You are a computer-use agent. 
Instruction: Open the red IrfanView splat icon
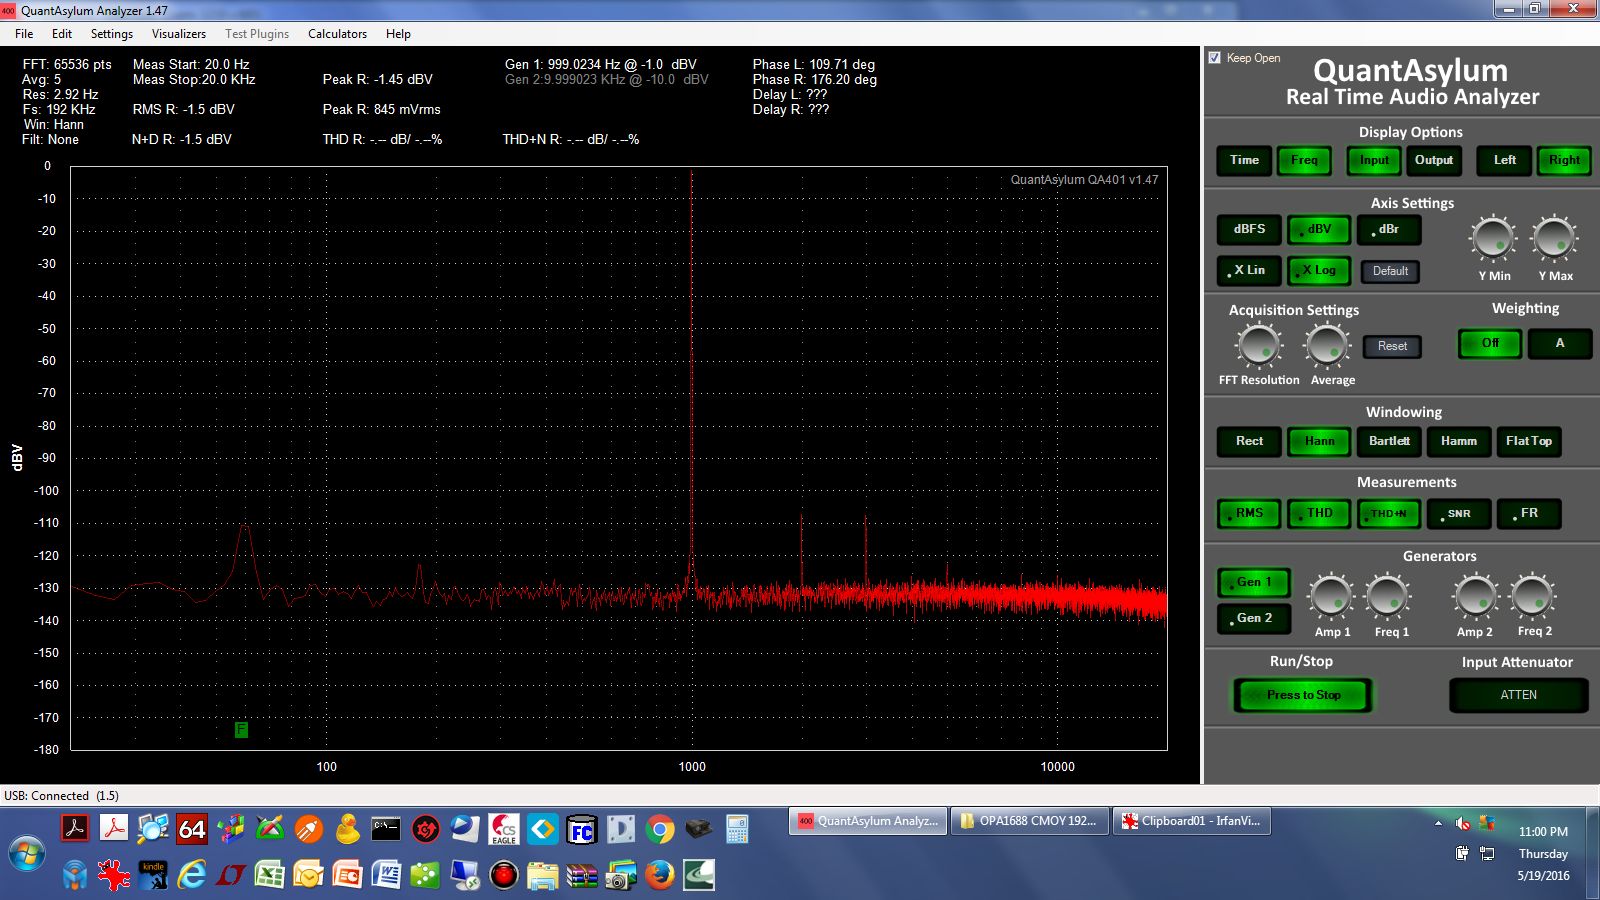click(x=114, y=876)
